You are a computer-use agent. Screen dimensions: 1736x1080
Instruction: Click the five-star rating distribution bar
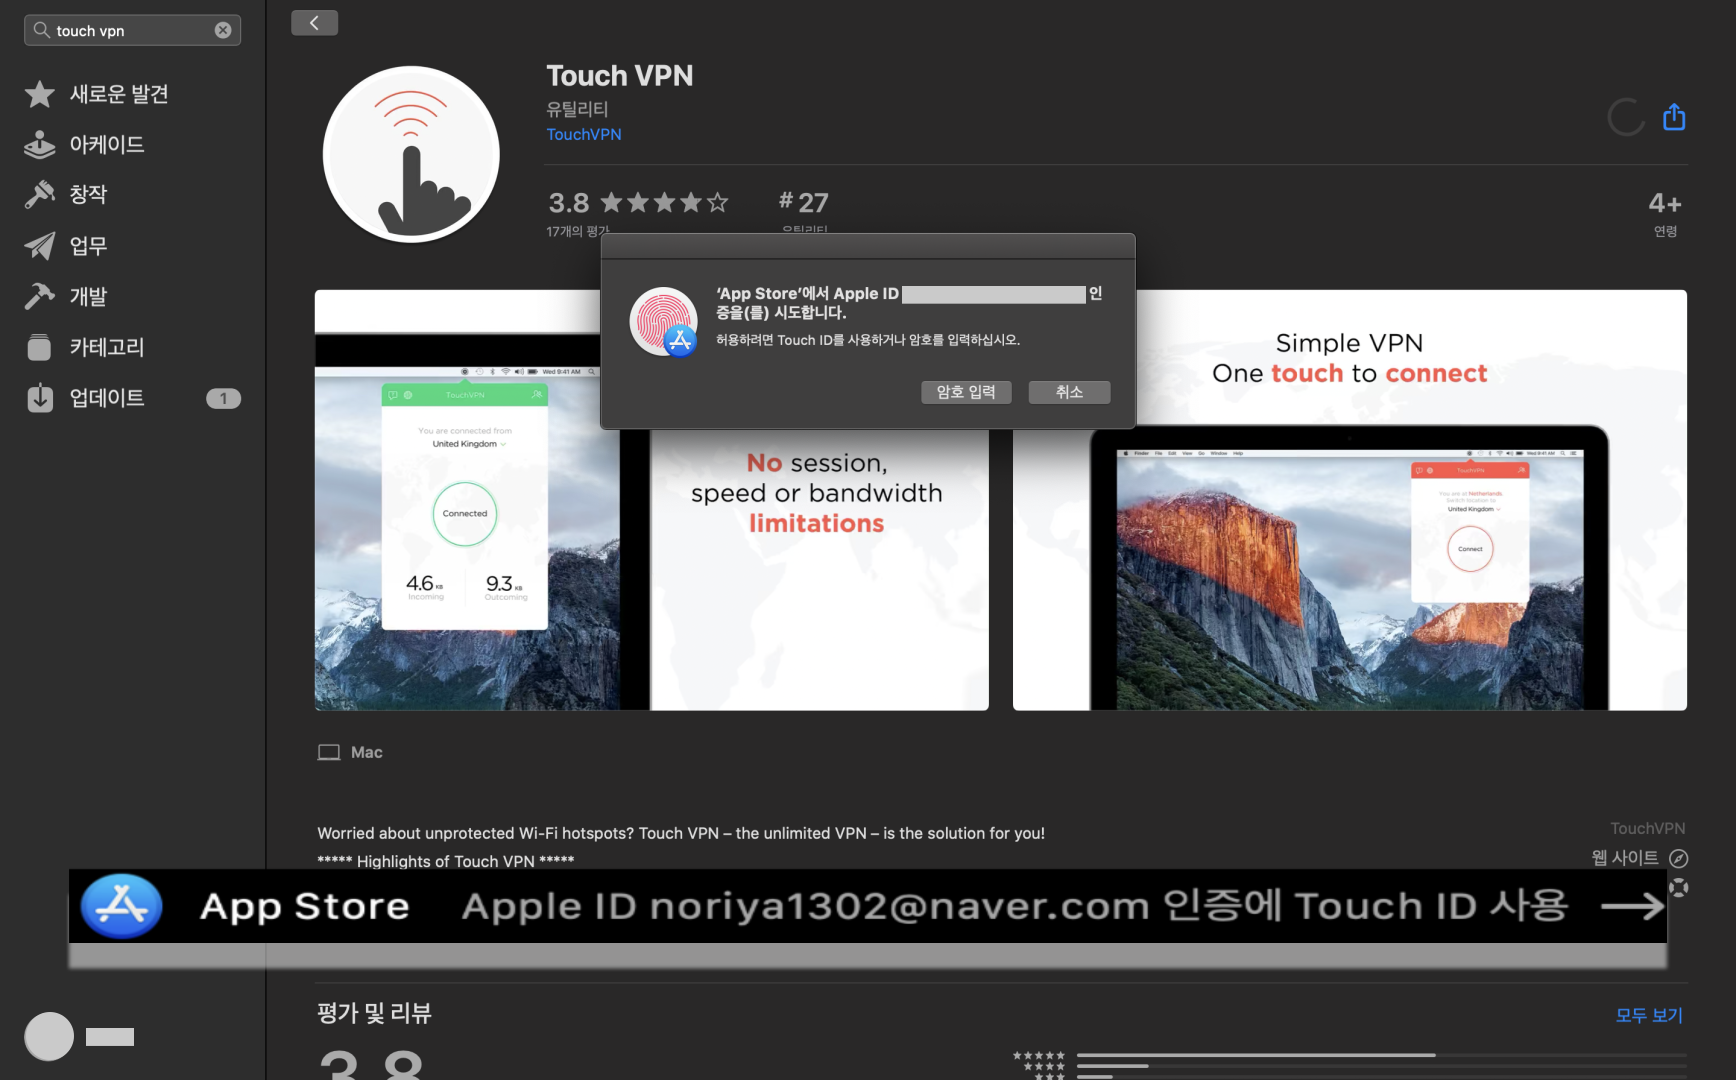click(1381, 1055)
